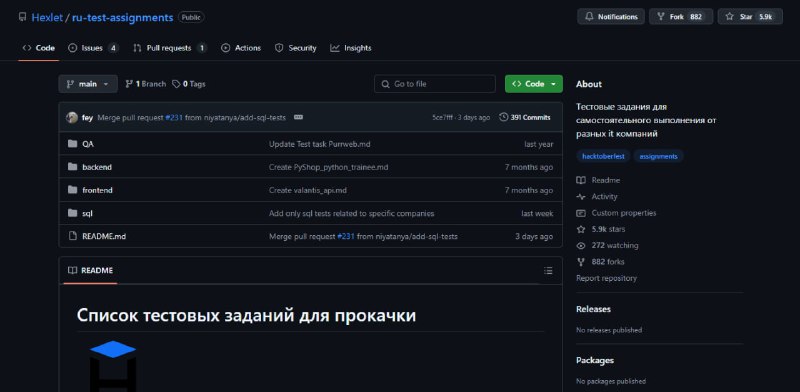Open the Notifications button
This screenshot has width=800, height=392.
(x=611, y=17)
